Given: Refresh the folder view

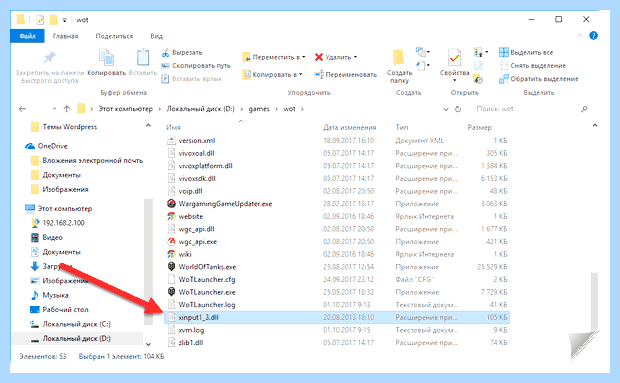Looking at the screenshot, I should (x=458, y=109).
